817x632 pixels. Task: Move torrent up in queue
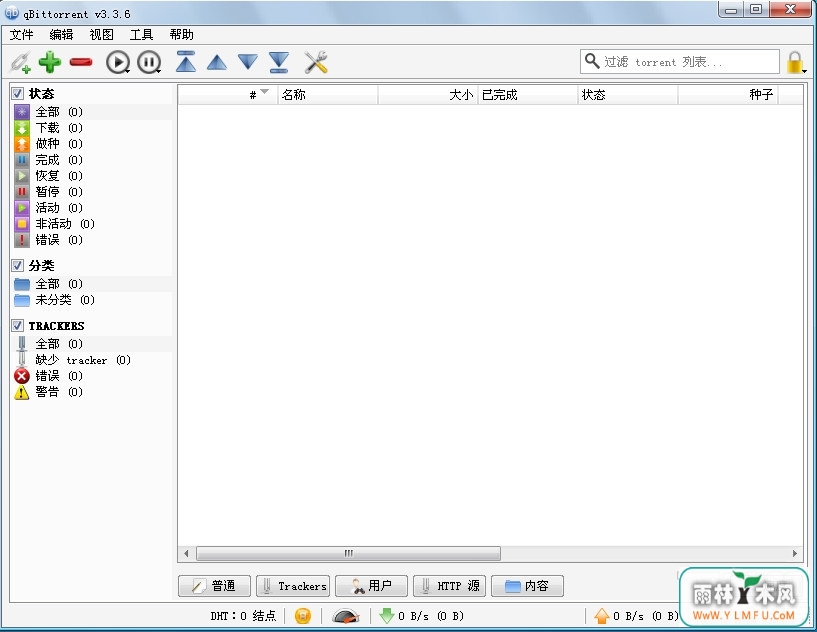click(217, 63)
